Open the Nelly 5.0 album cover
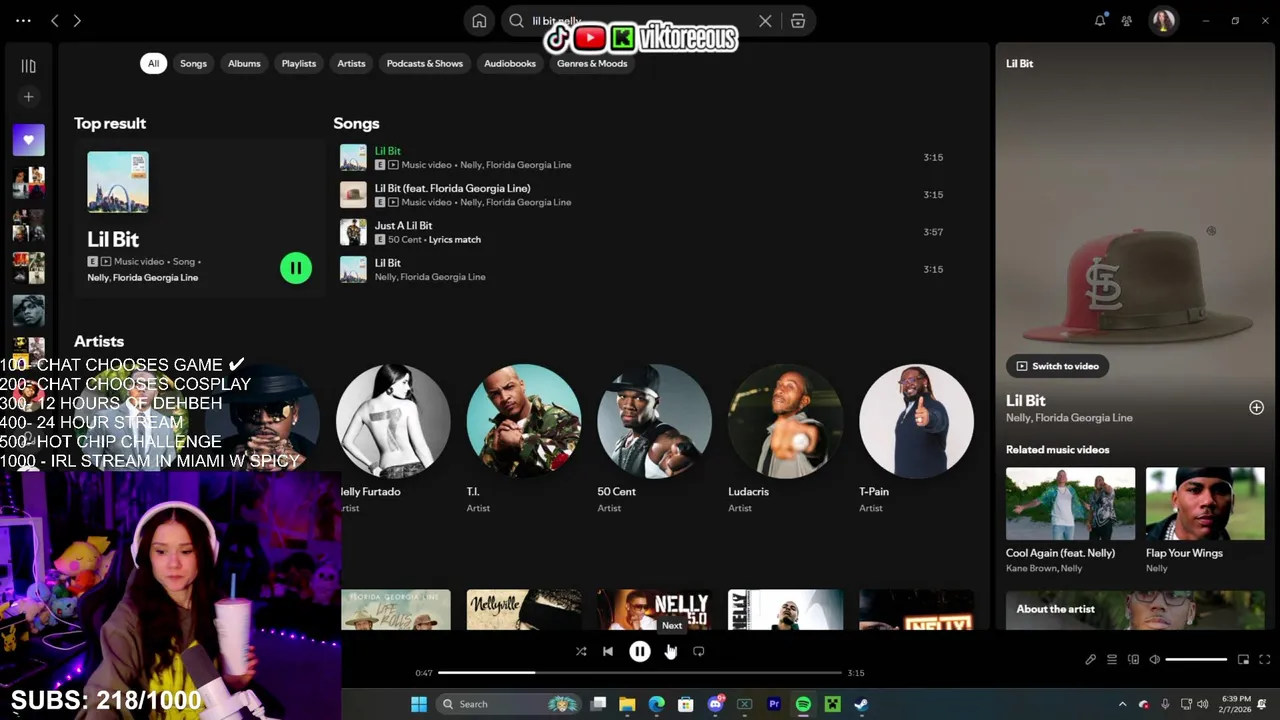This screenshot has height=720, width=1280. point(655,610)
